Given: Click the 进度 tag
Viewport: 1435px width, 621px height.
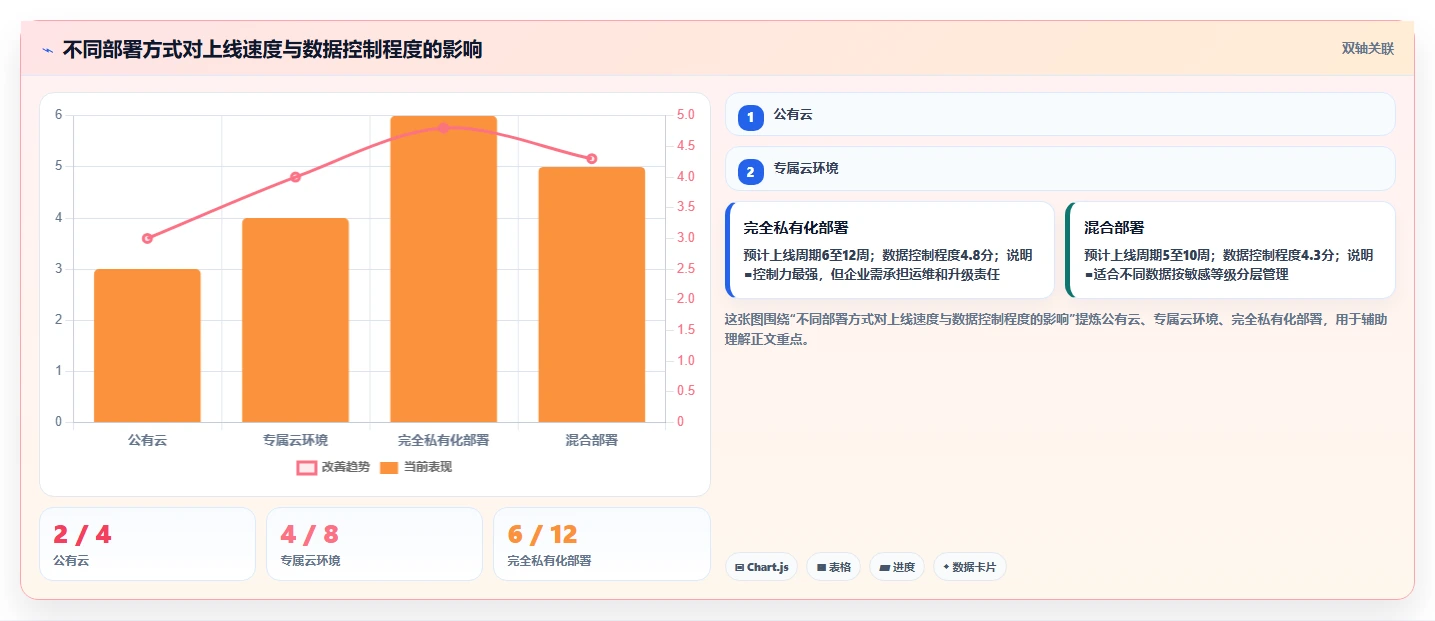Looking at the screenshot, I should 897,567.
